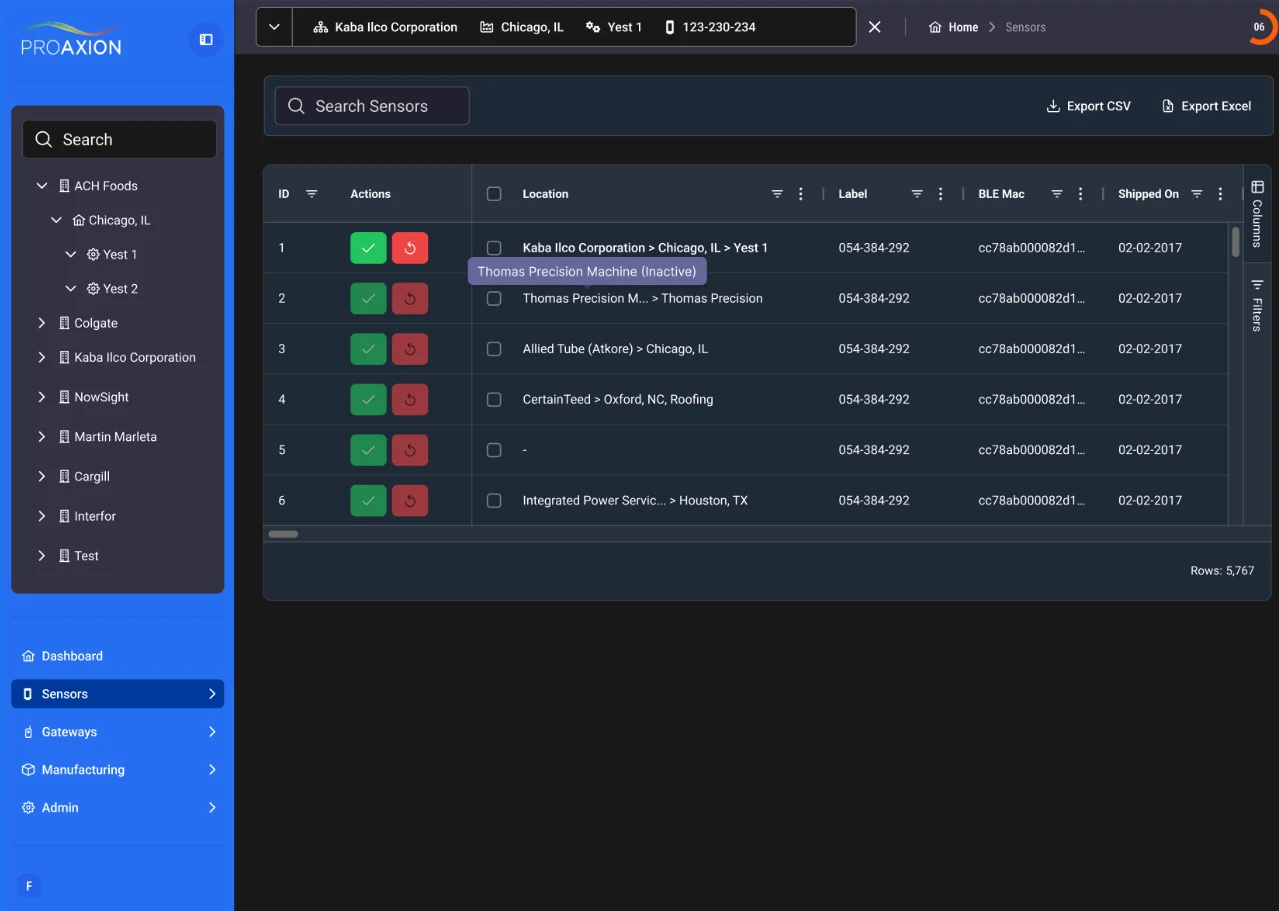
Task: Open Location column filter icon
Action: point(777,194)
